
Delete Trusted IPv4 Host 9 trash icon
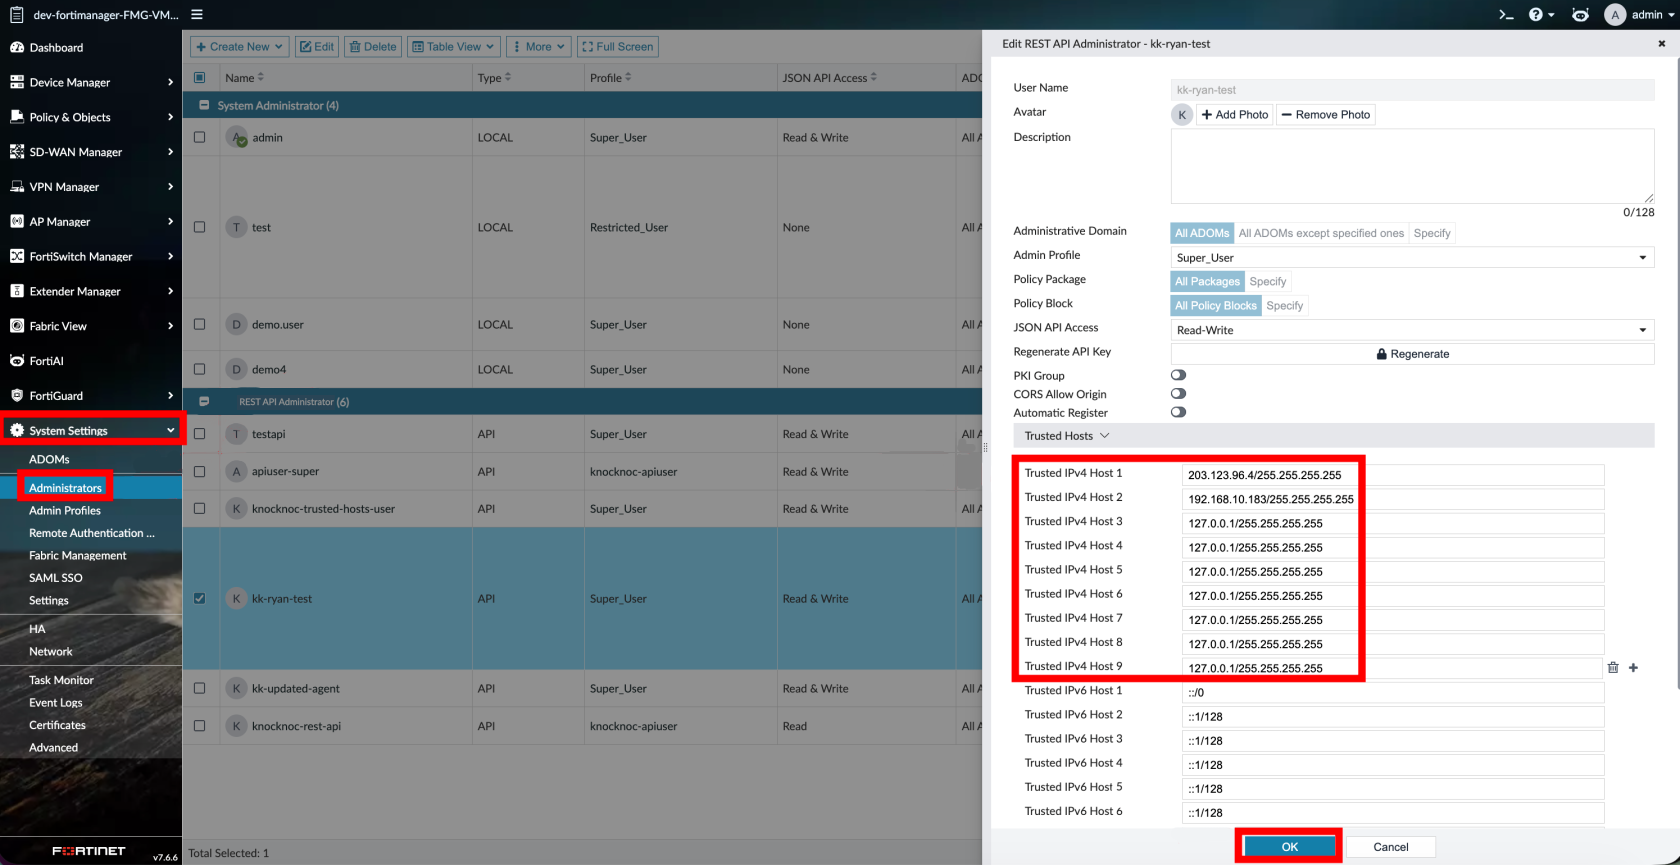[x=1613, y=668]
